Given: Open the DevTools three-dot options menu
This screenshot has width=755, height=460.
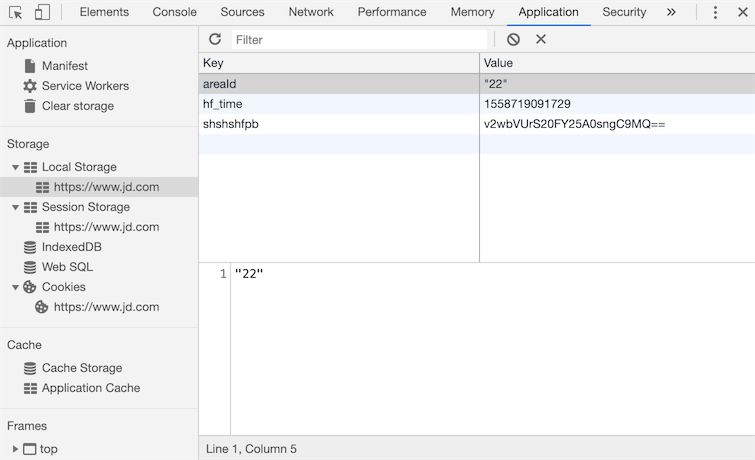Looking at the screenshot, I should pyautogui.click(x=715, y=12).
